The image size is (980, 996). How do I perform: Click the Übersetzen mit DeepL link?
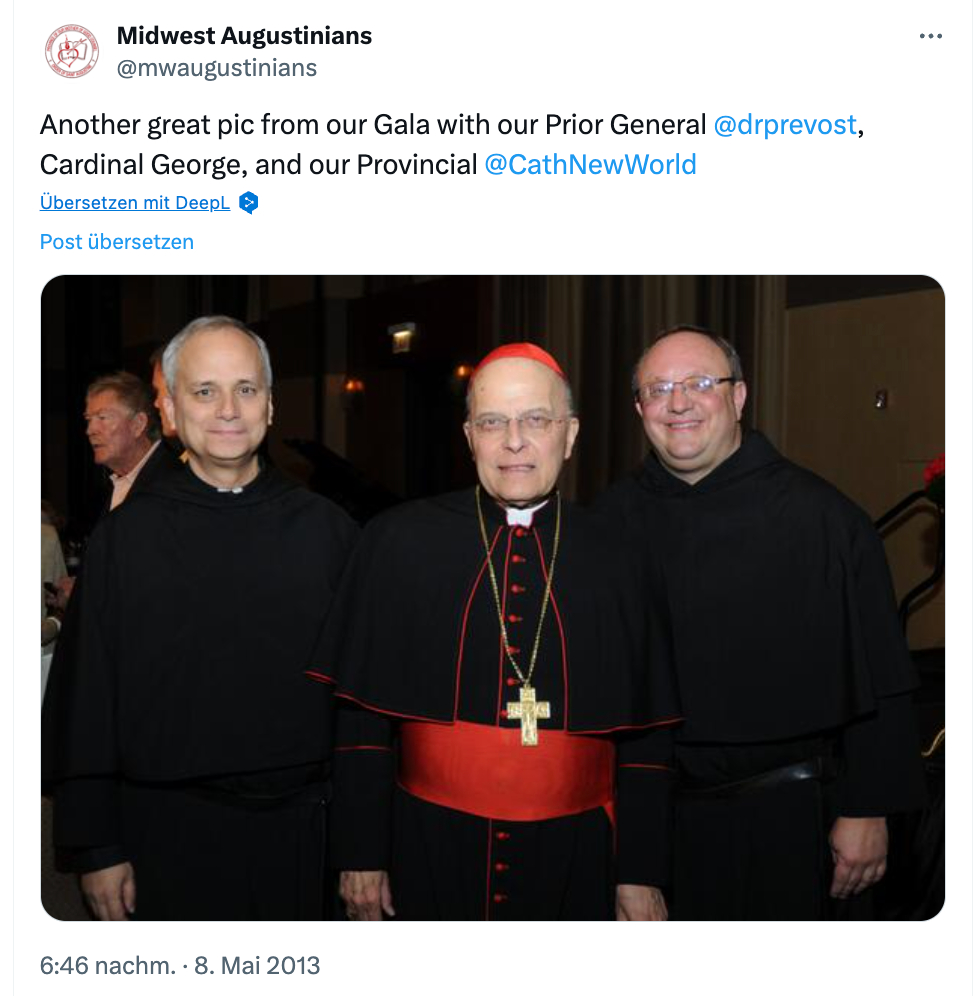(135, 203)
